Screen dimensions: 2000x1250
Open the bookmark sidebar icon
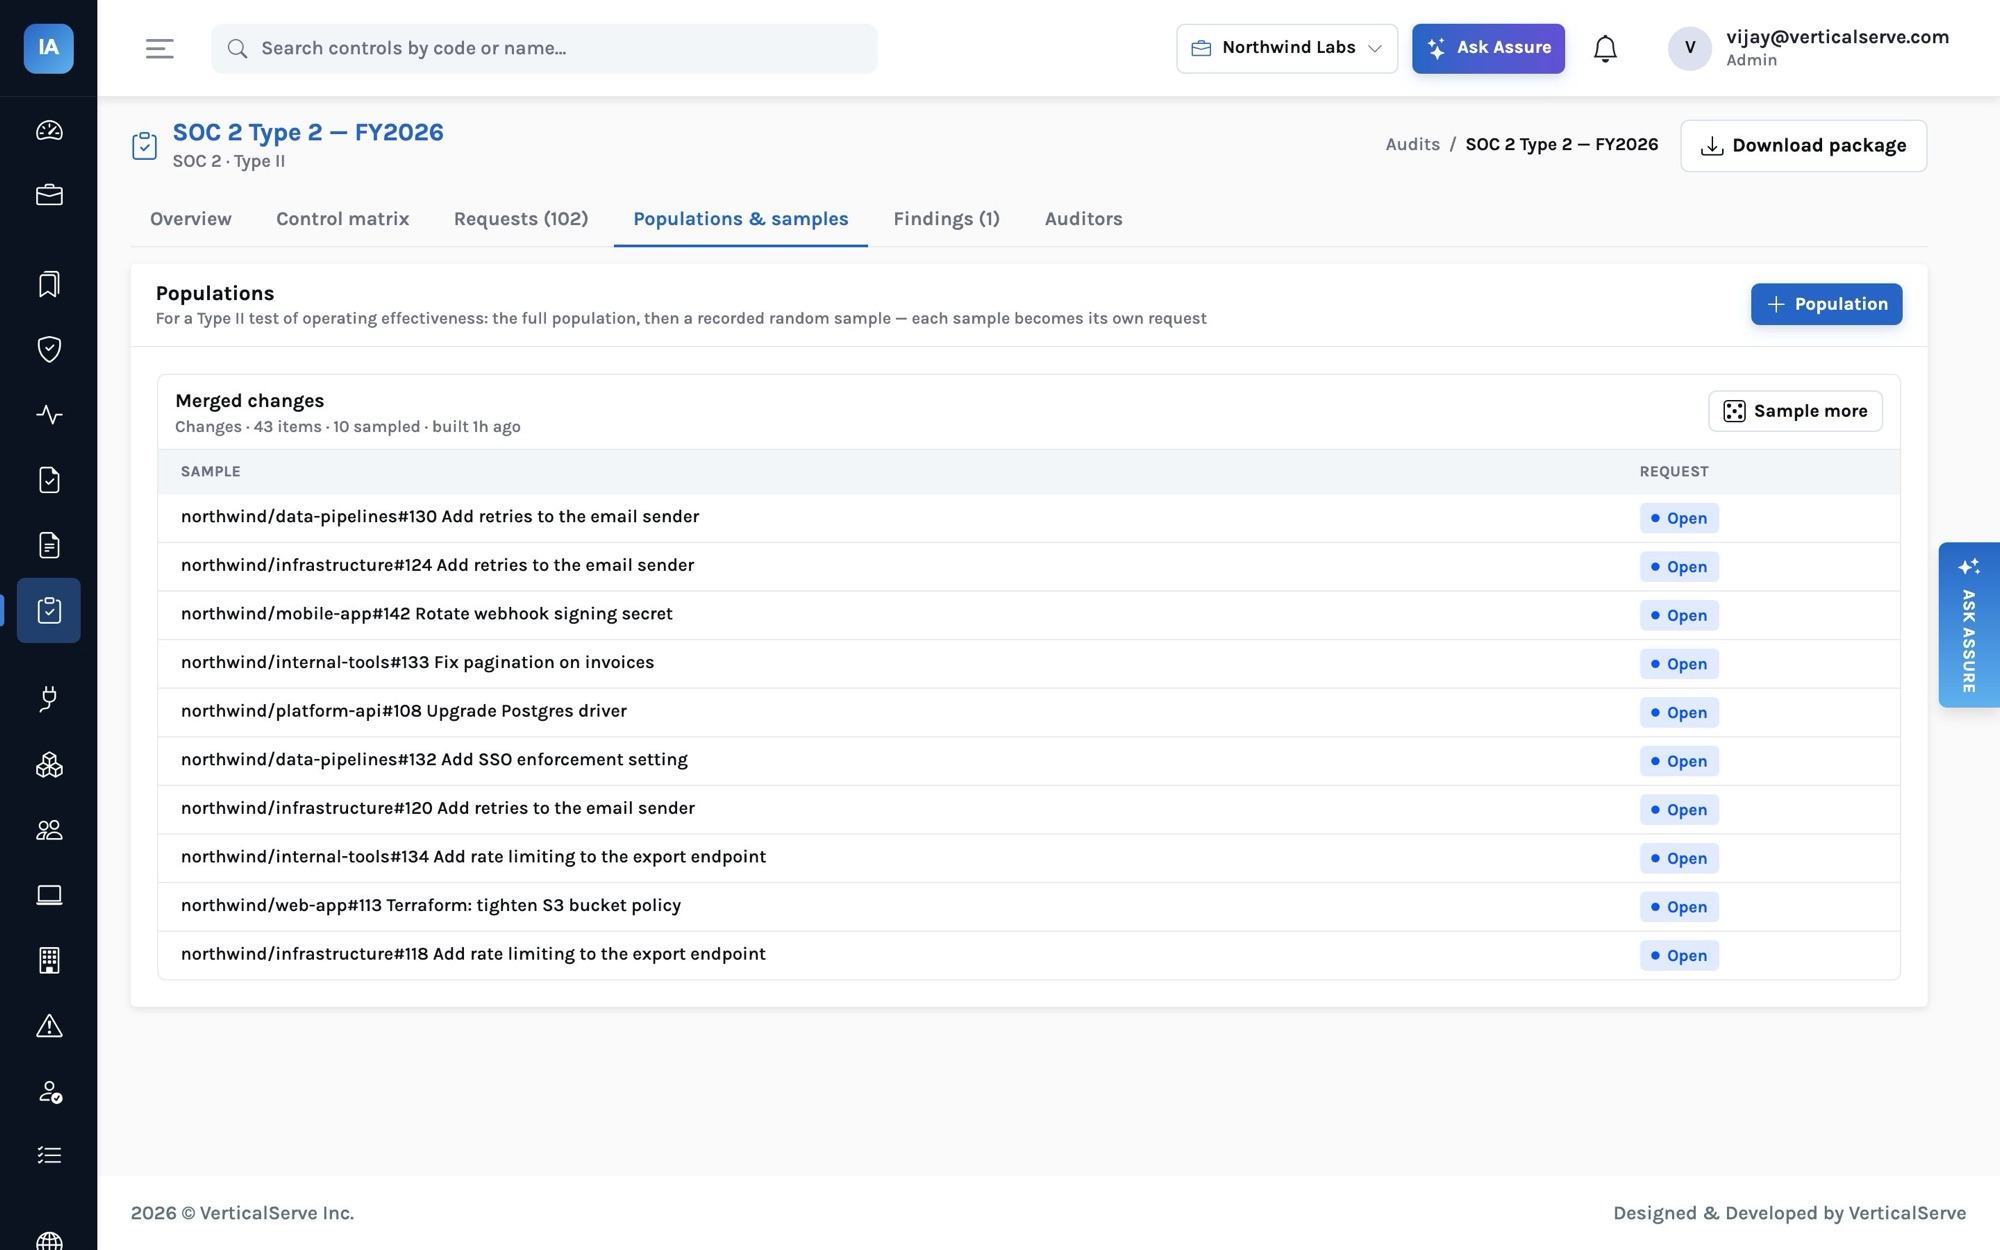coord(49,284)
